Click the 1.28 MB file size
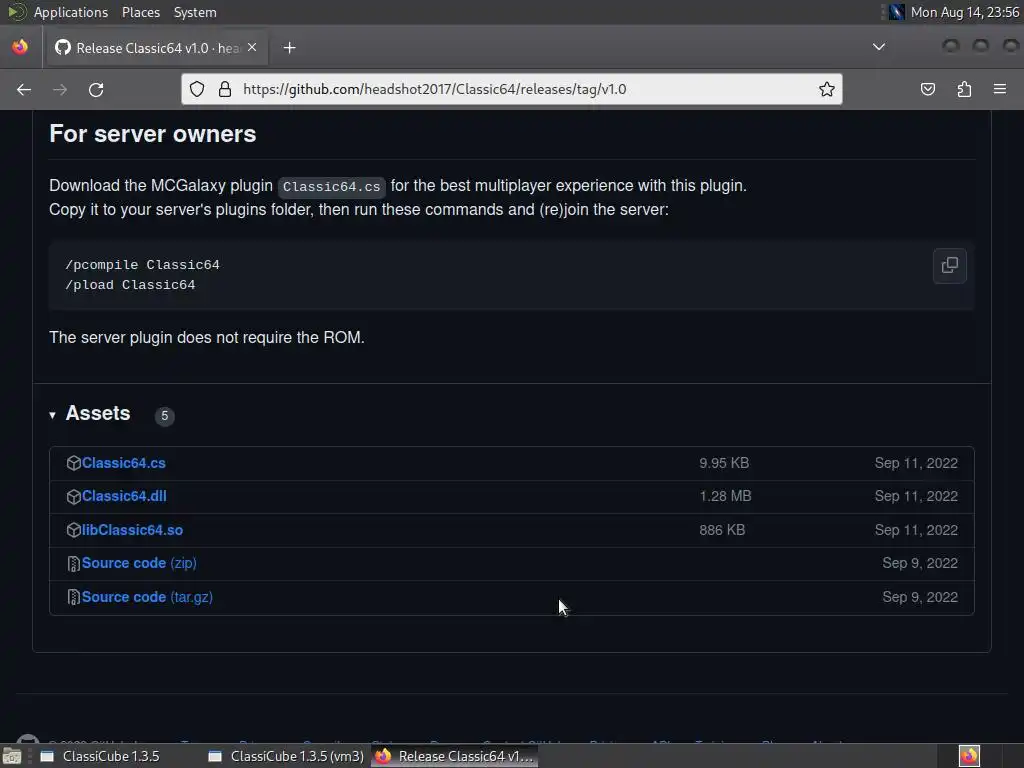This screenshot has width=1024, height=768. tap(725, 496)
